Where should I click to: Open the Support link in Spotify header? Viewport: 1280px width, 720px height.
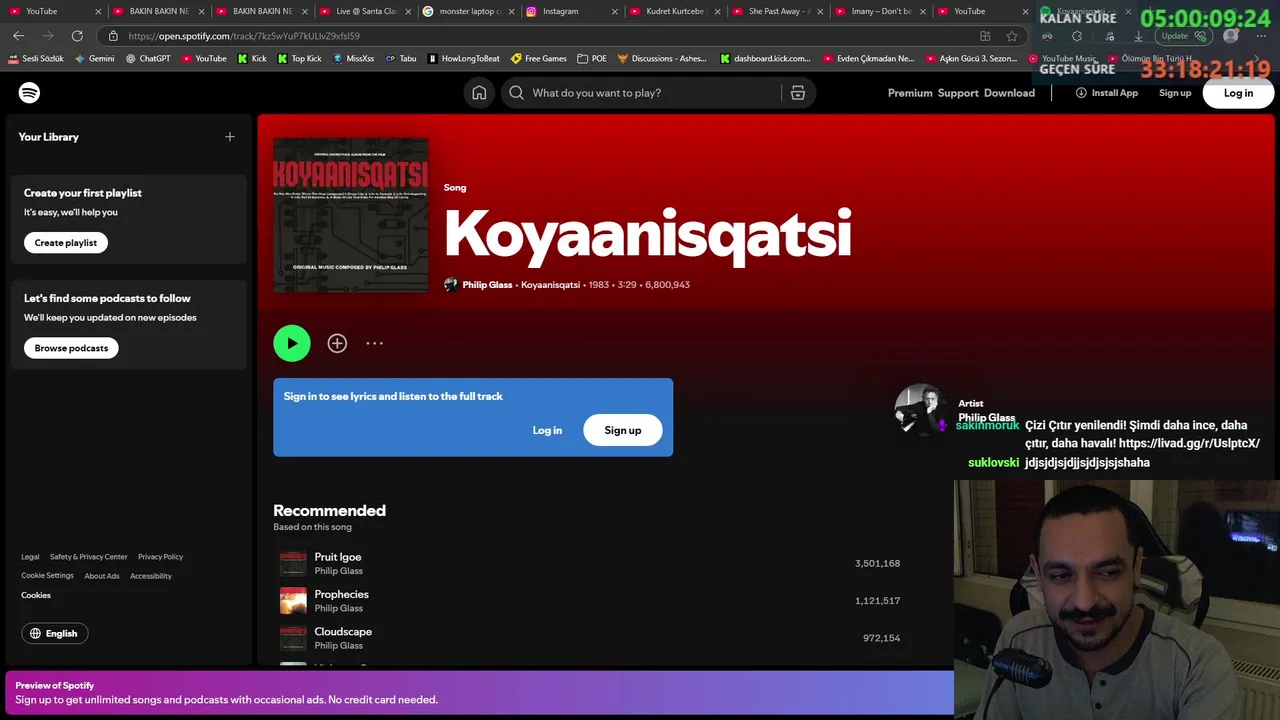958,93
